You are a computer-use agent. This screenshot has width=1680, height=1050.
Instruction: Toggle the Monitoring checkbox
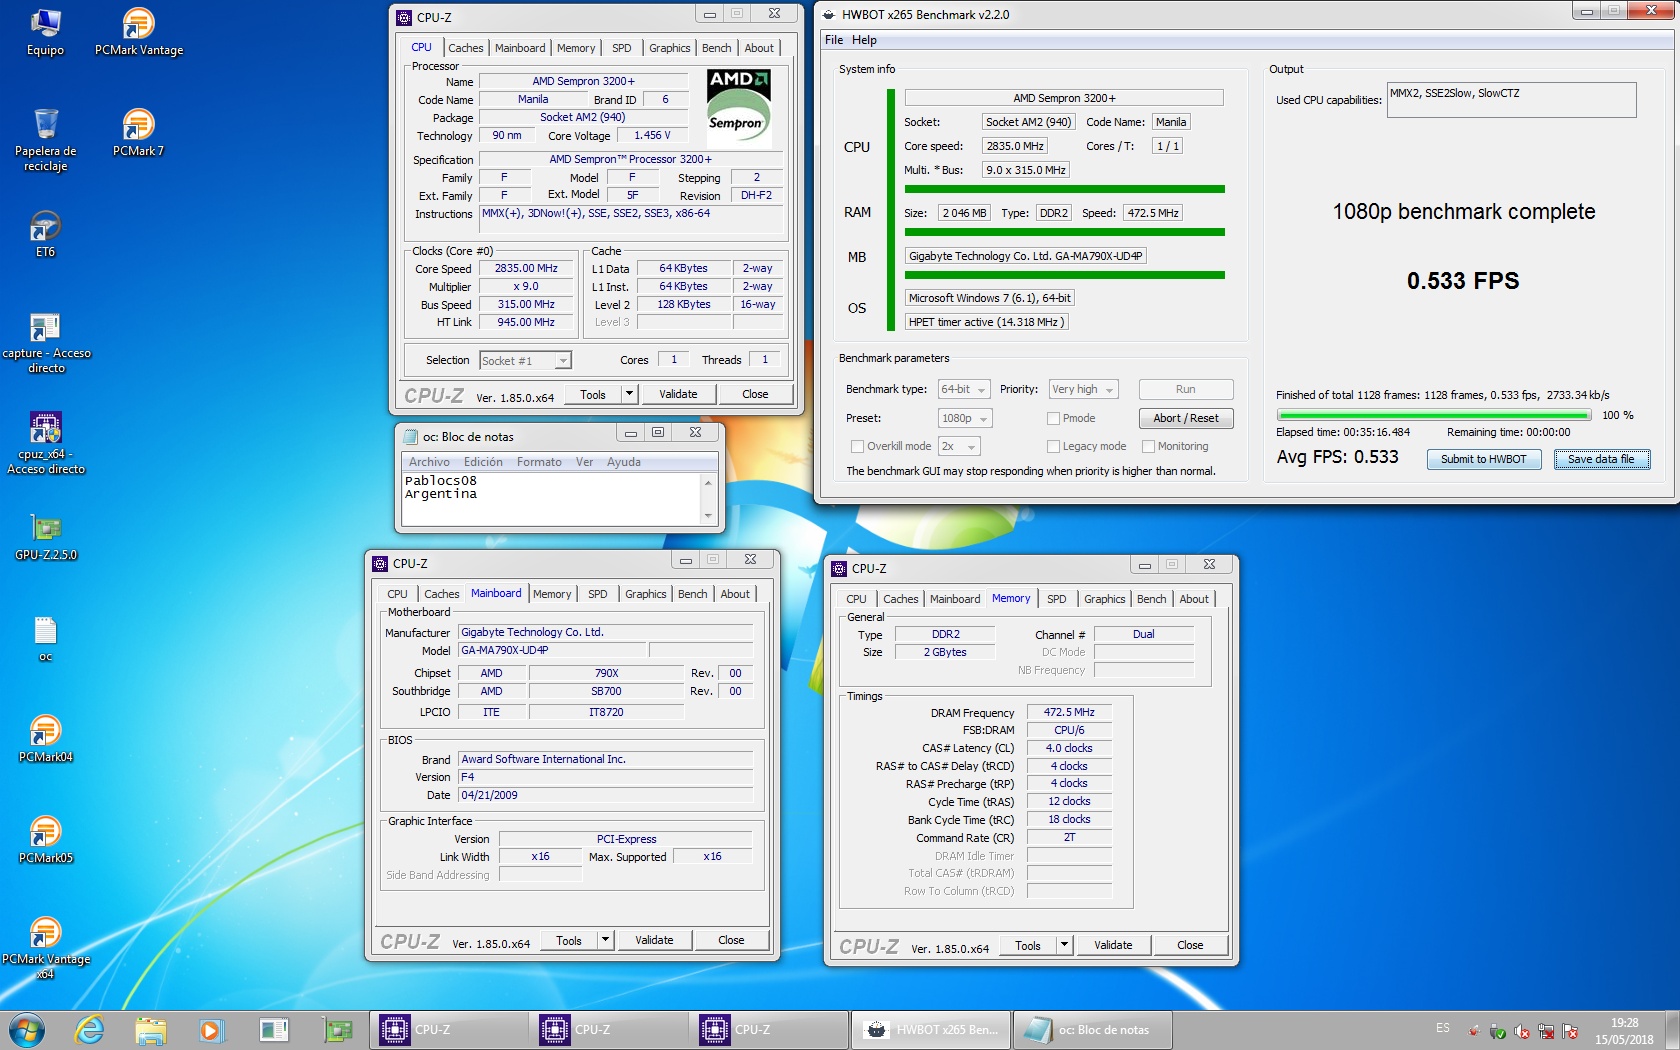point(1148,446)
